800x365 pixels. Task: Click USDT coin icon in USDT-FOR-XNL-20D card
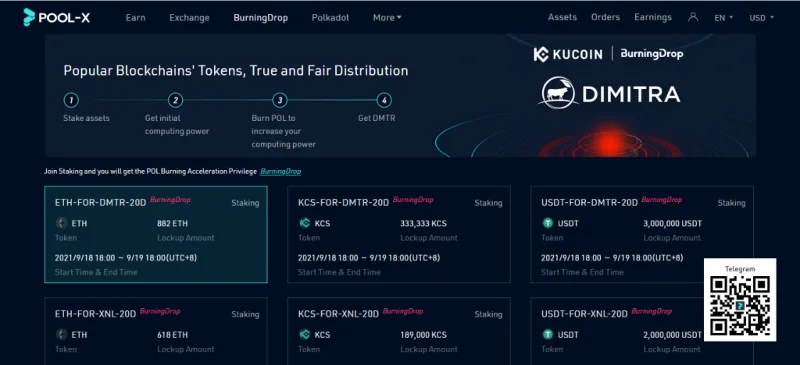tap(548, 335)
